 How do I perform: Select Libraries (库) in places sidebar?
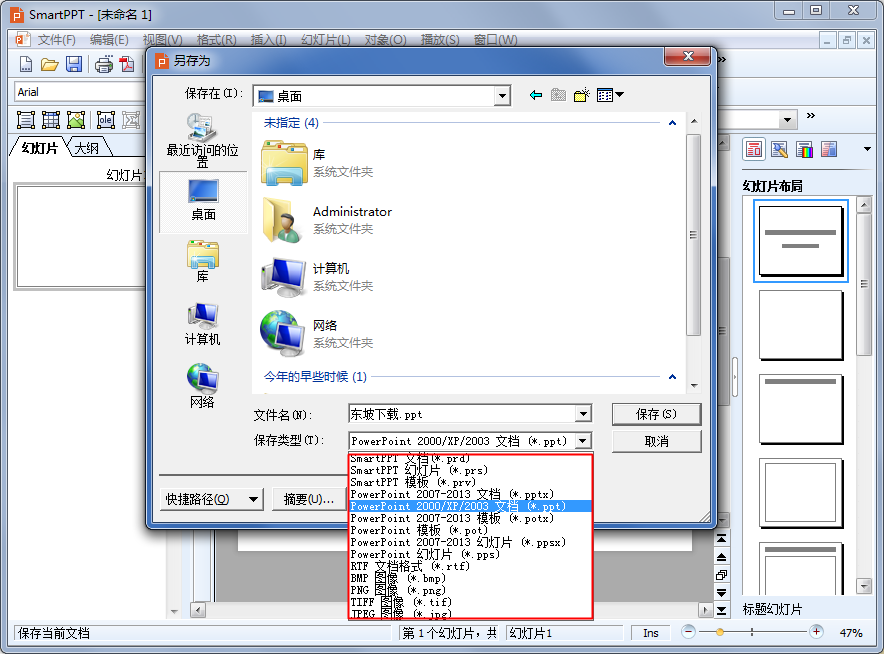click(202, 262)
